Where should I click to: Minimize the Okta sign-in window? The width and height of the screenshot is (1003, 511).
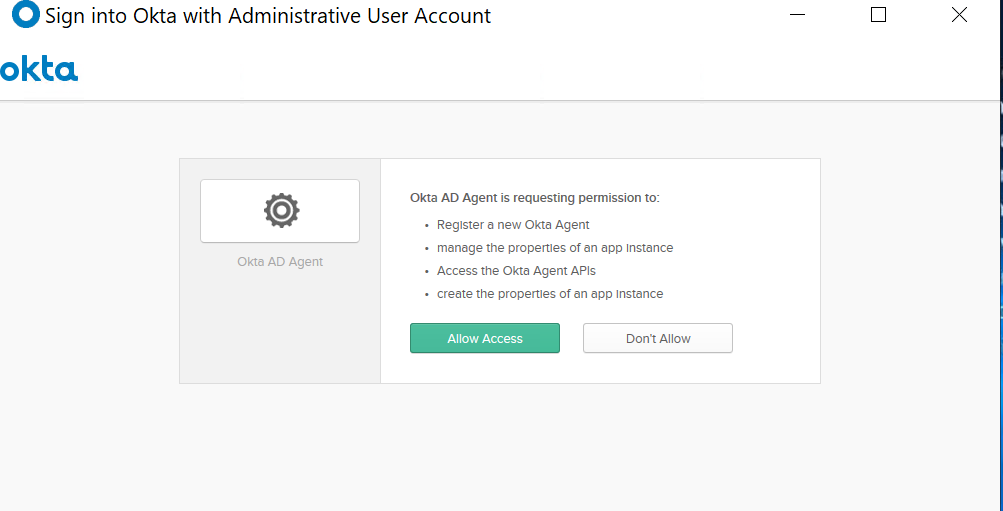(797, 15)
